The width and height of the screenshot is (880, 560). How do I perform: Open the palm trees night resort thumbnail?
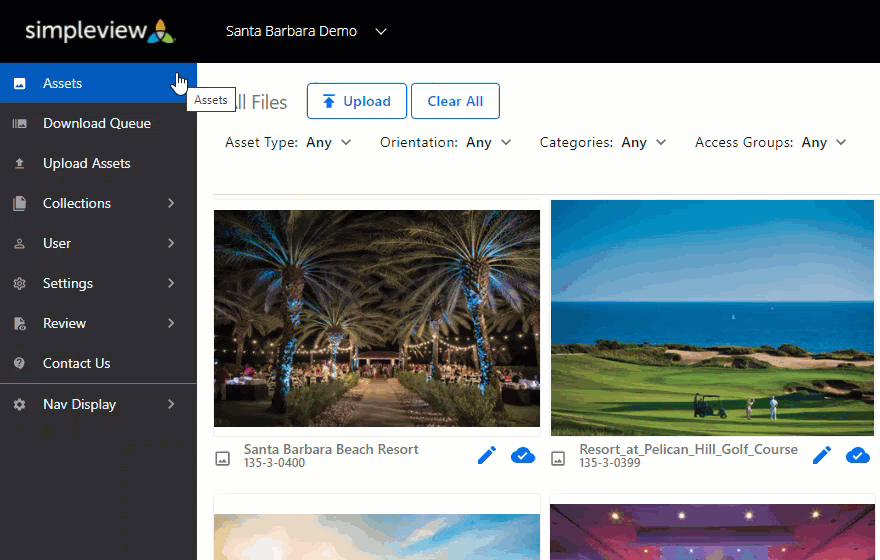tap(377, 318)
